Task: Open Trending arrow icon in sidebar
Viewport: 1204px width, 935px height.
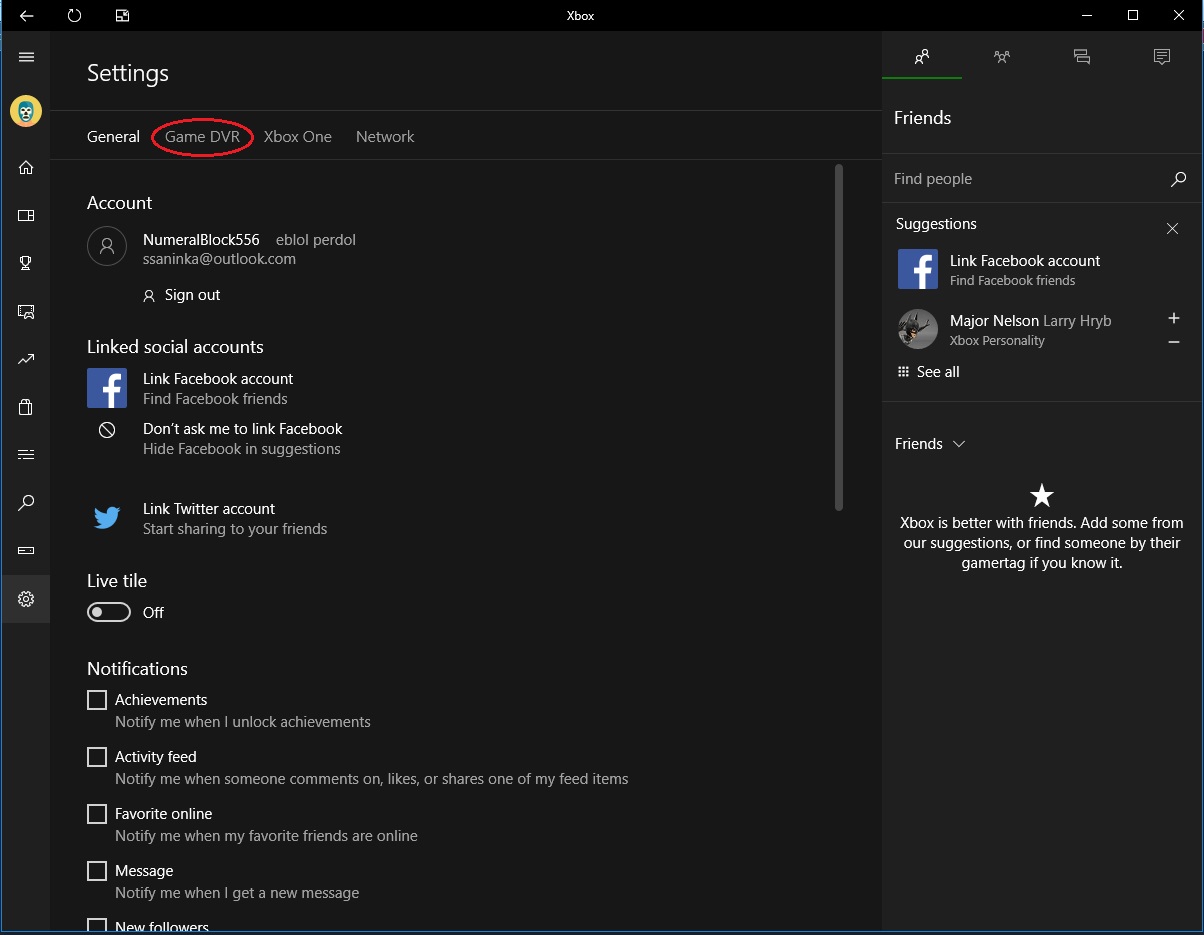Action: pyautogui.click(x=26, y=359)
